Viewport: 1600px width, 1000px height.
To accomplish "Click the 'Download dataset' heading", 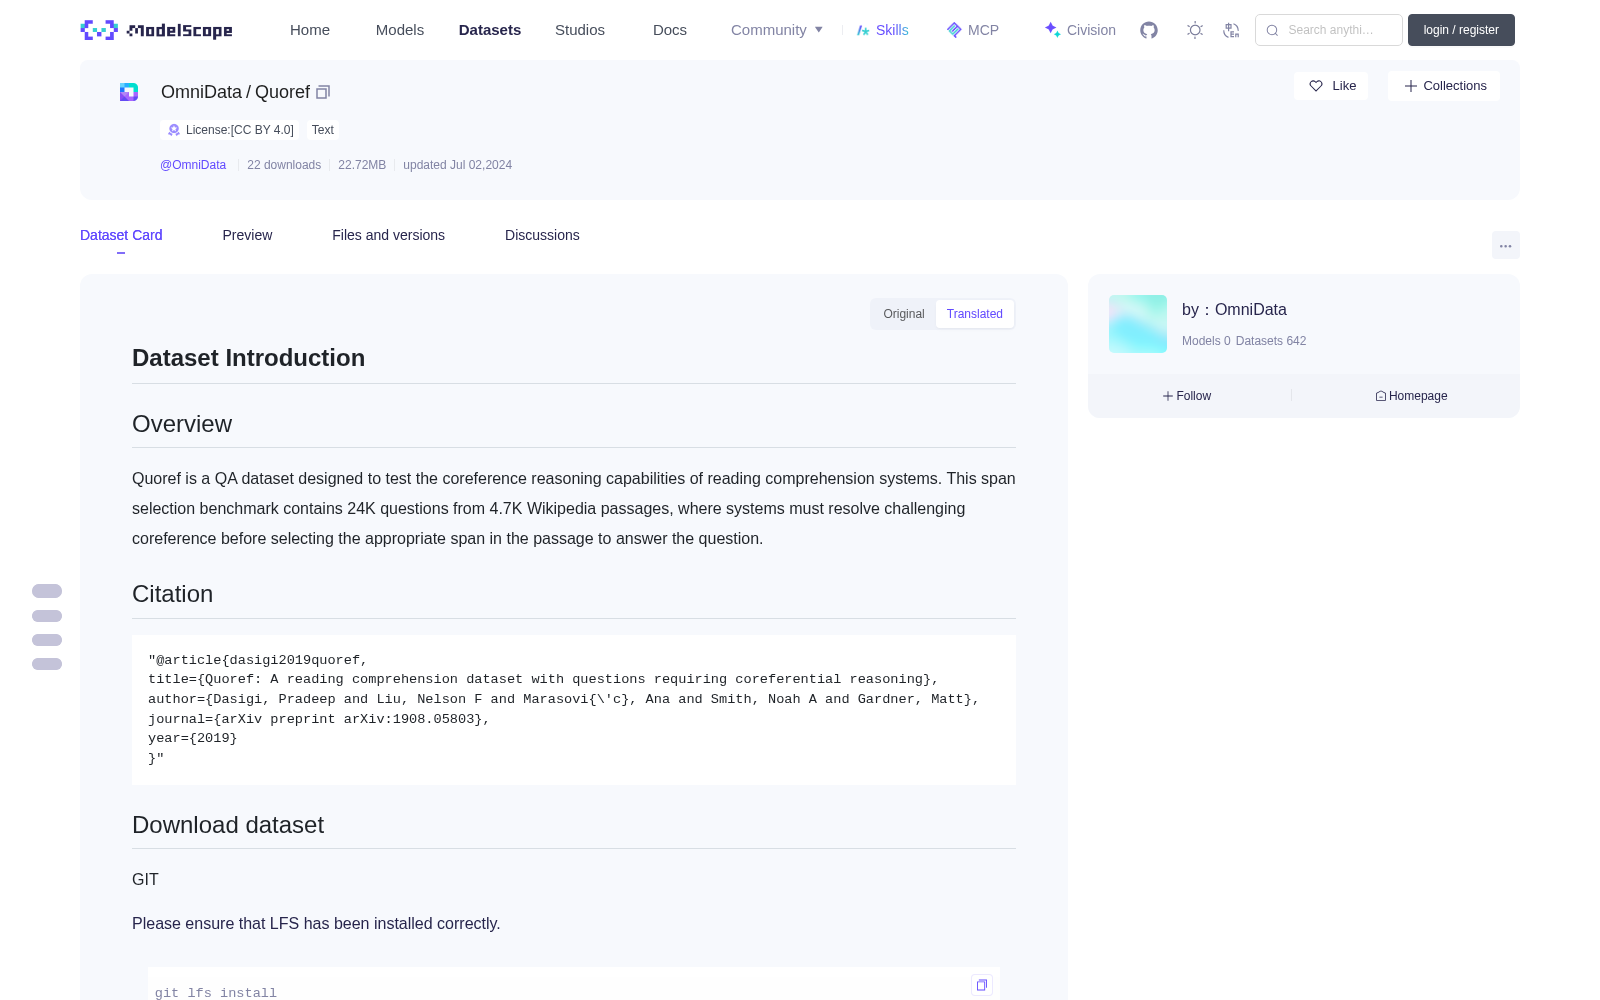I will click(x=228, y=825).
